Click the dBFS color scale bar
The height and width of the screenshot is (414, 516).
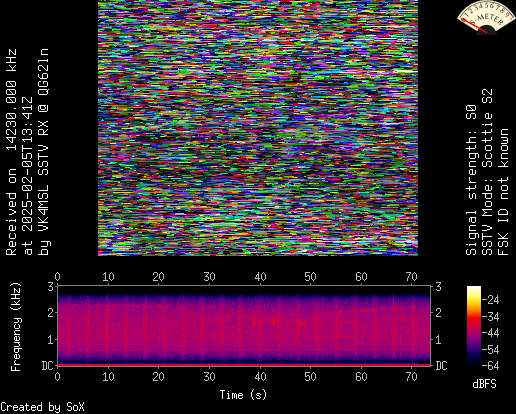(474, 326)
